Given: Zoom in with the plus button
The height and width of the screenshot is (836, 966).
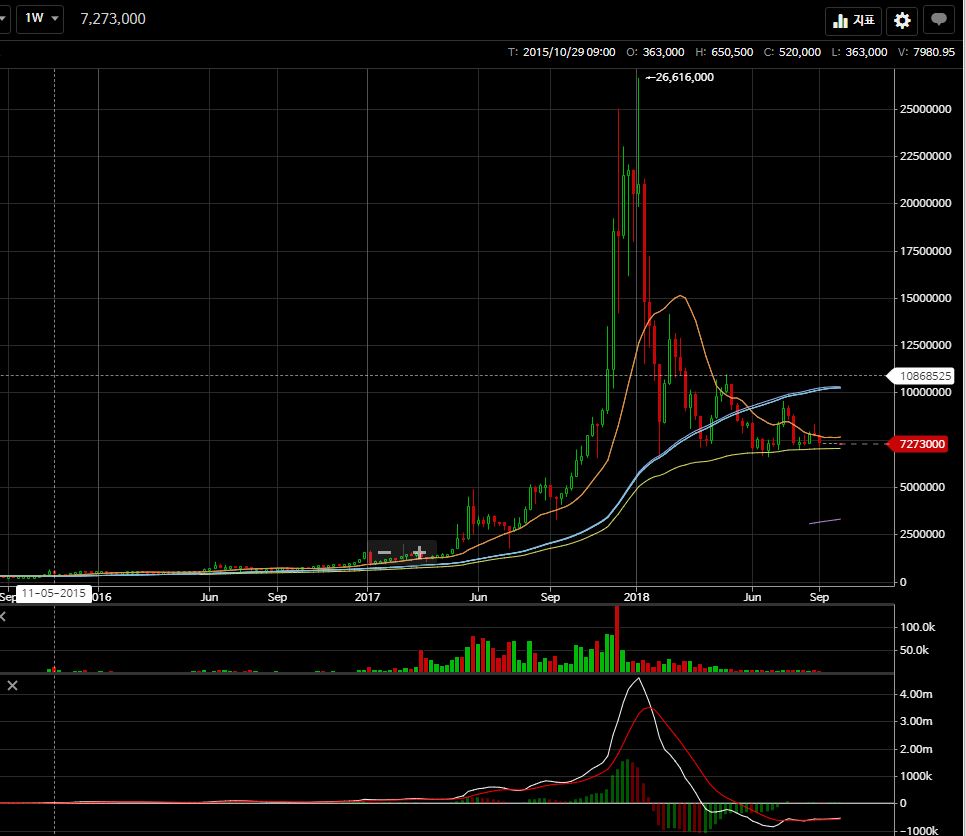Looking at the screenshot, I should pos(420,552).
